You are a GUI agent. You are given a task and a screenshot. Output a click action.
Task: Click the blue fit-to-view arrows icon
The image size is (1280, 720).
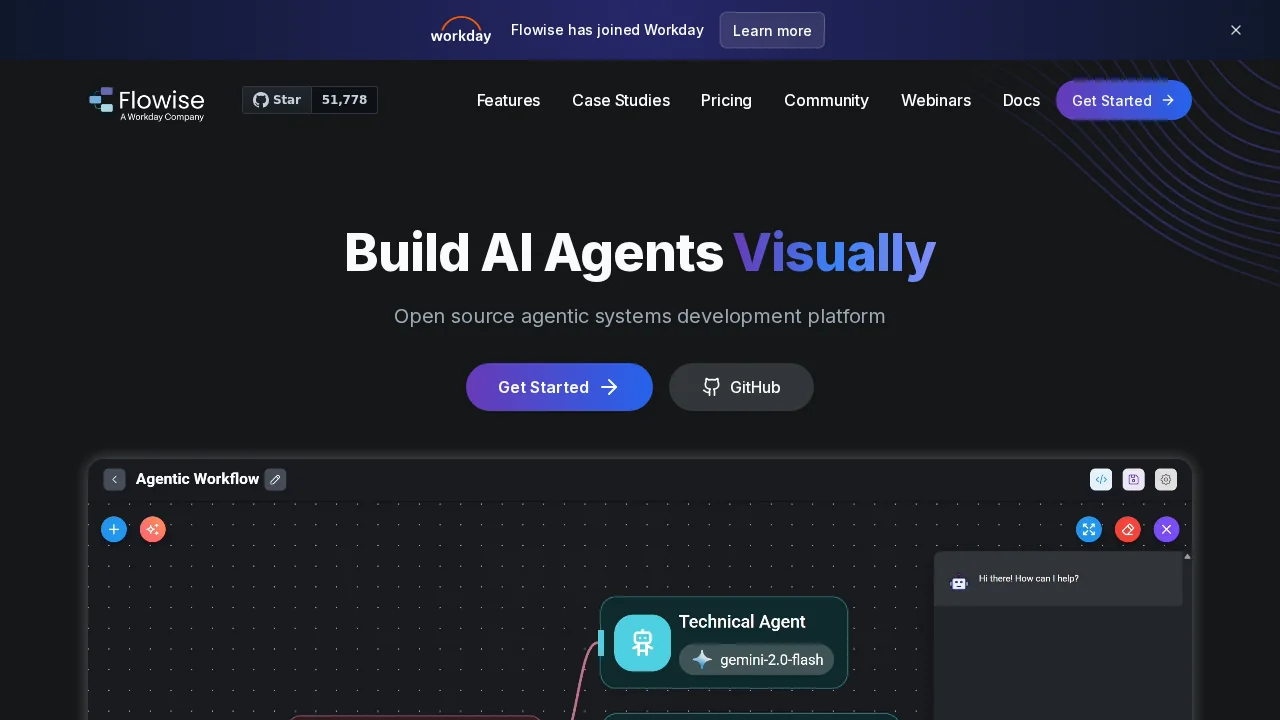(1089, 529)
